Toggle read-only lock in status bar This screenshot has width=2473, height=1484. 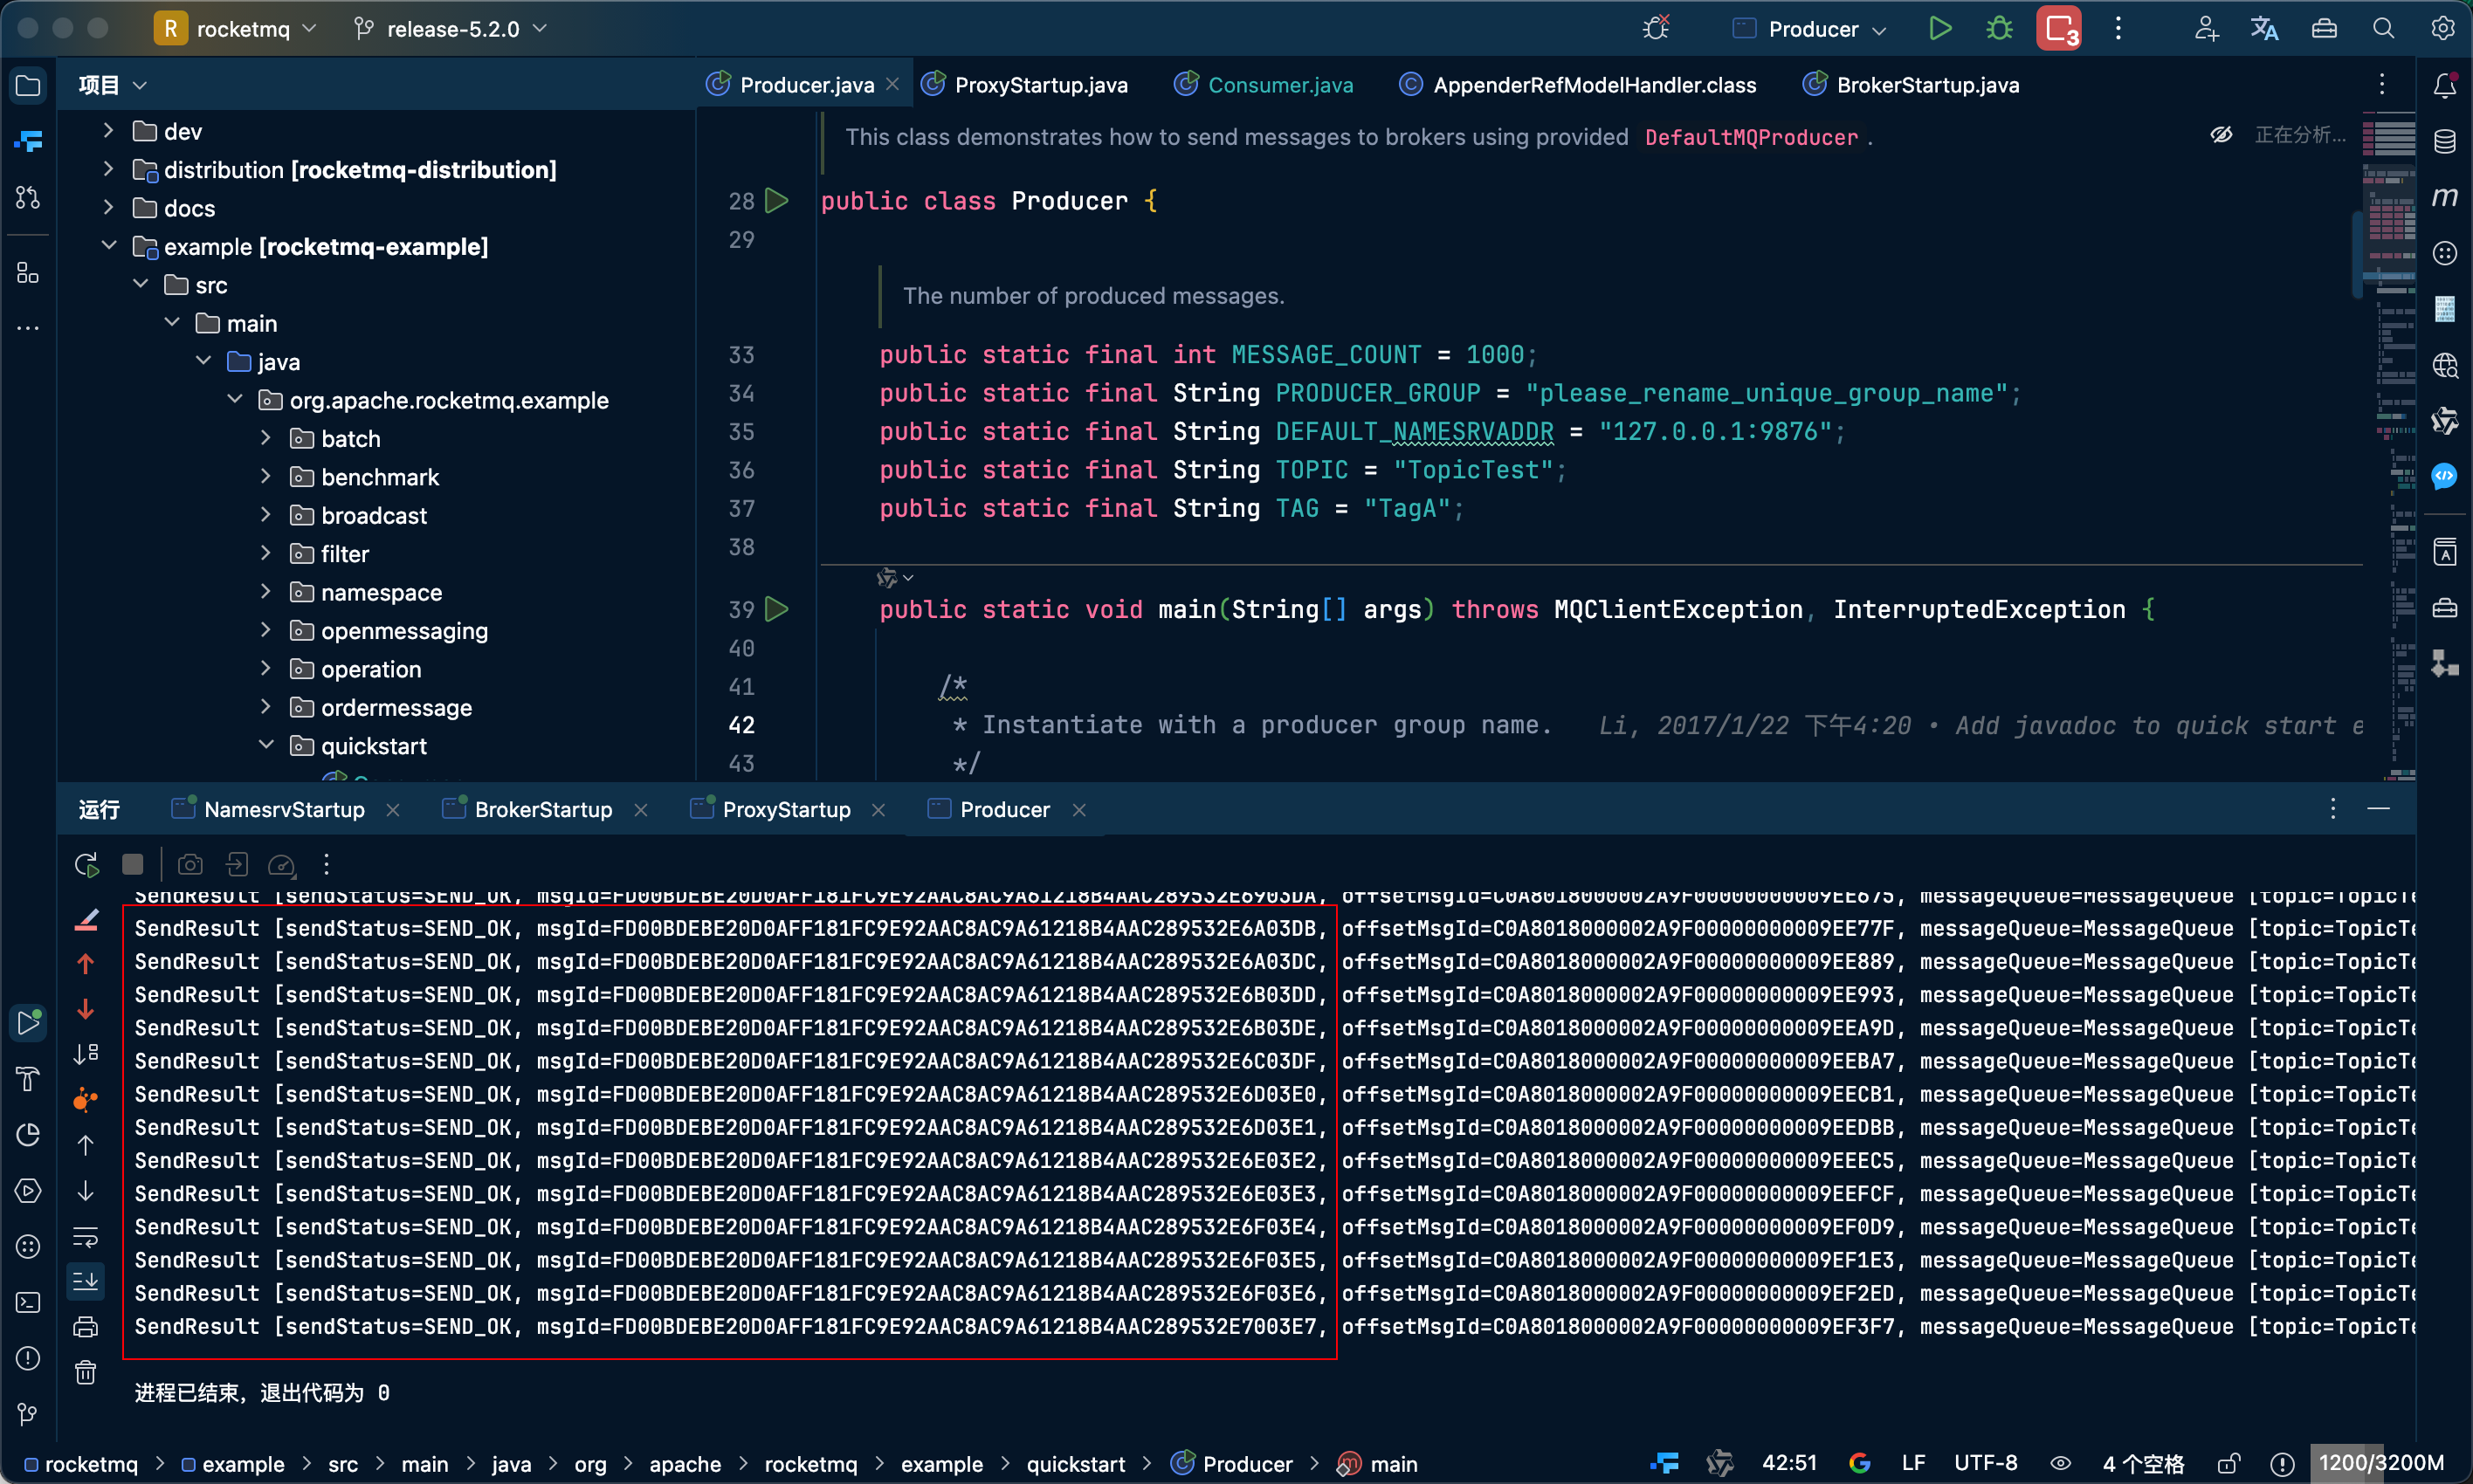point(2228,1464)
